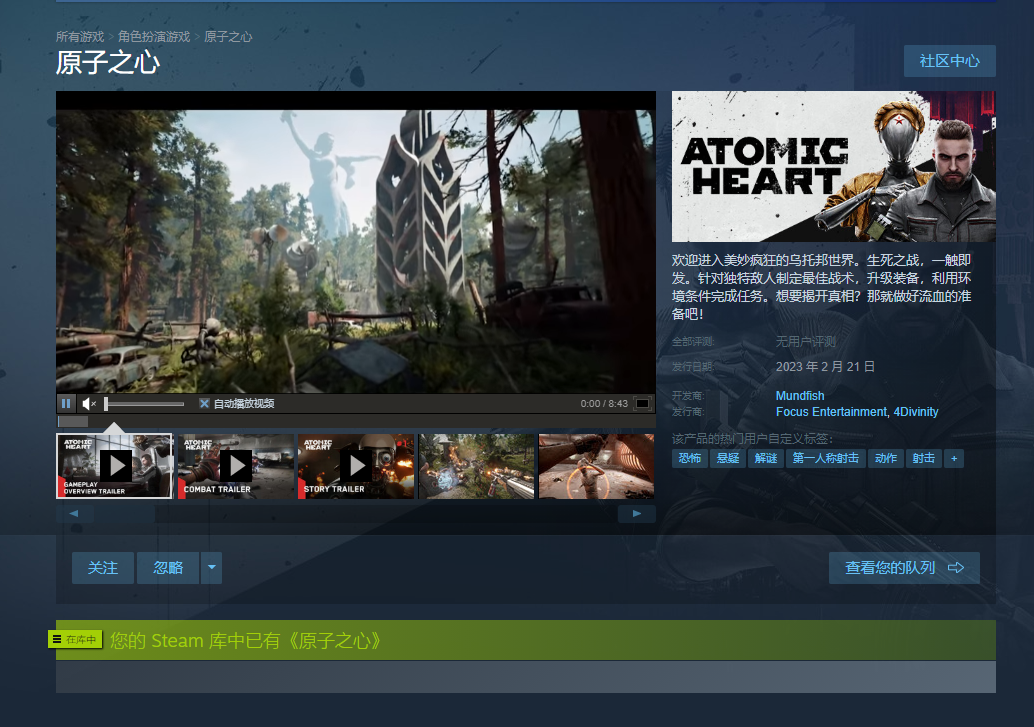This screenshot has height=727, width=1034.
Task: Play the Story Trailer thumbnail
Action: tap(355, 466)
